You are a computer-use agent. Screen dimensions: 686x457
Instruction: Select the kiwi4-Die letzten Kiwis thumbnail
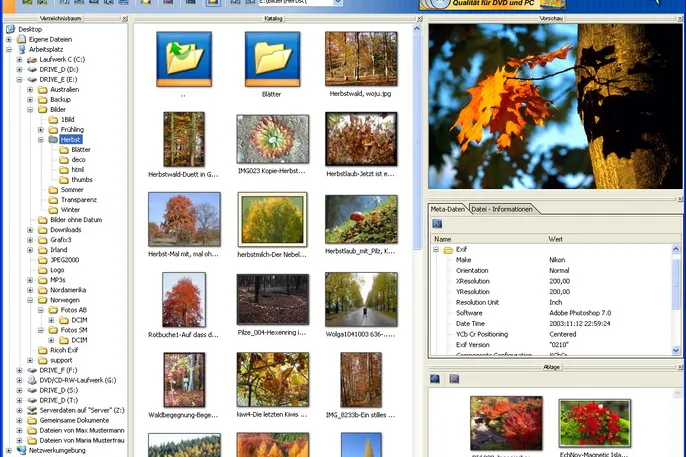point(272,380)
